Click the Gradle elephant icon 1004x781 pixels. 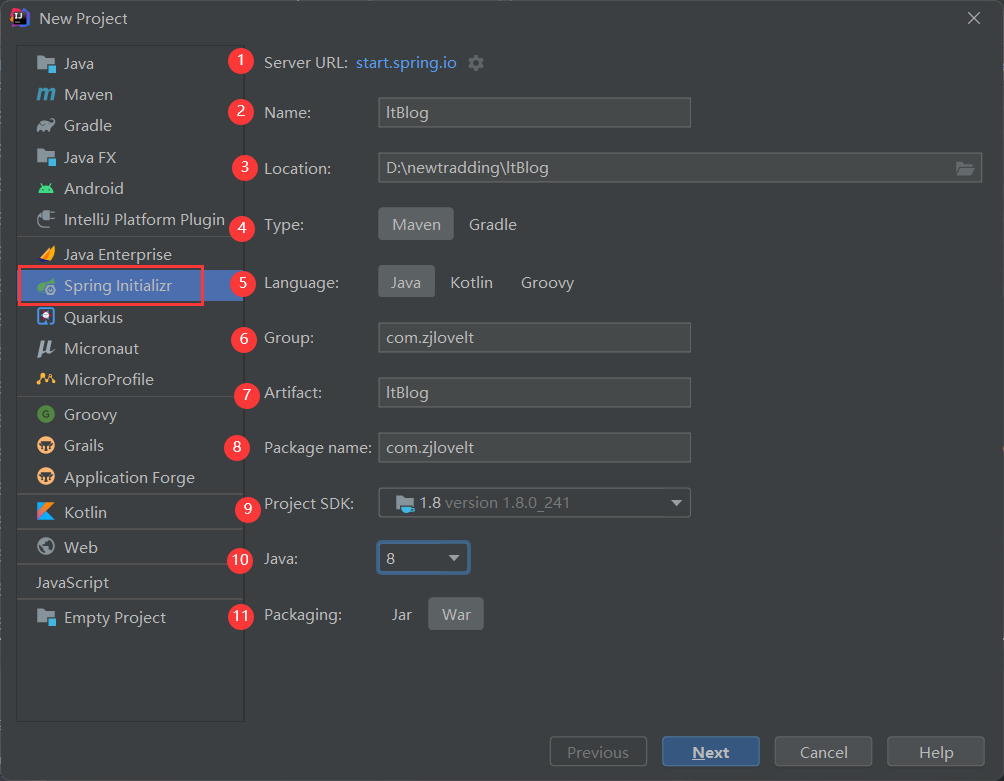click(x=46, y=125)
